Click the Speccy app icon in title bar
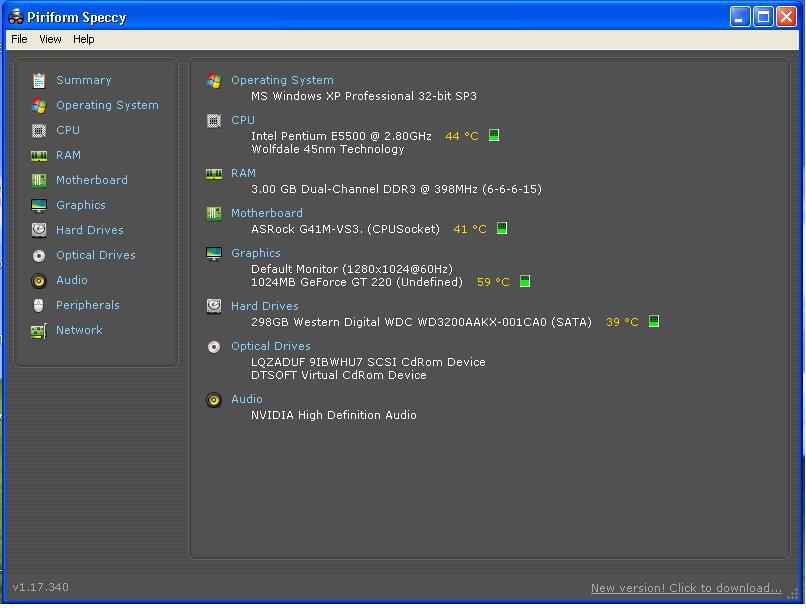The height and width of the screenshot is (610, 806). point(16,17)
